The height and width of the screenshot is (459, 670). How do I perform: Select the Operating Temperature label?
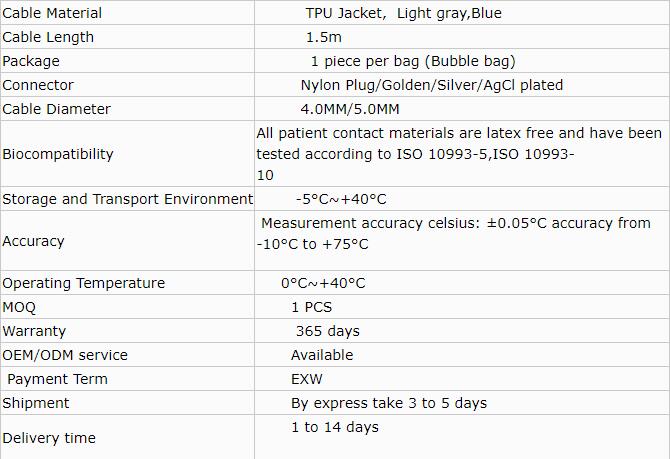tap(84, 283)
